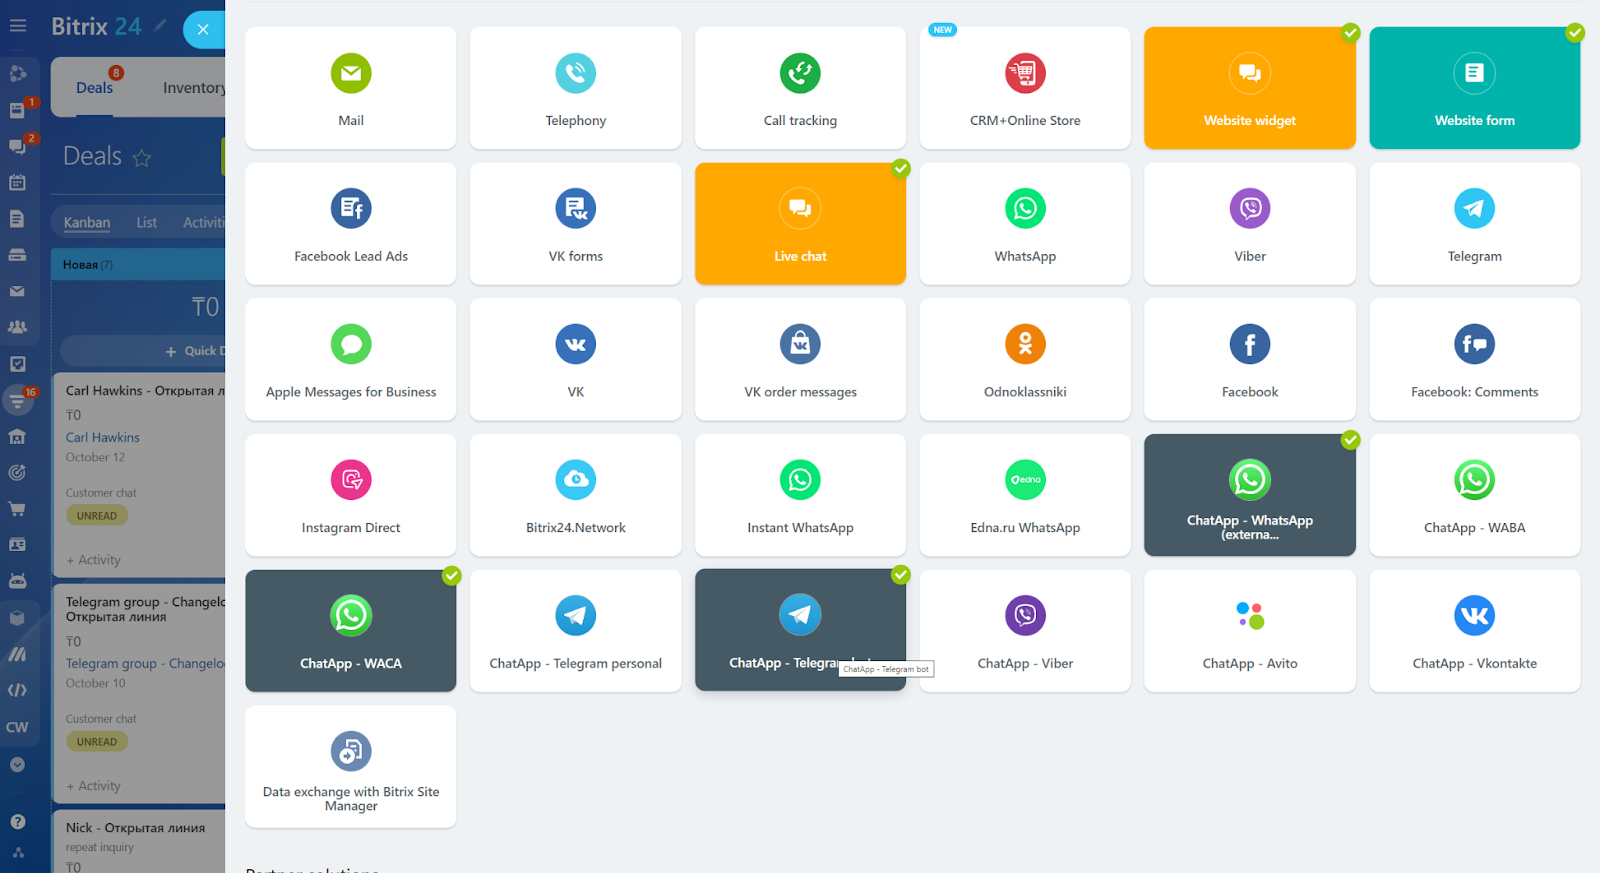Image resolution: width=1600 pixels, height=873 pixels.
Task: Open the ChatApp - Vkontakte card
Action: [x=1475, y=631]
